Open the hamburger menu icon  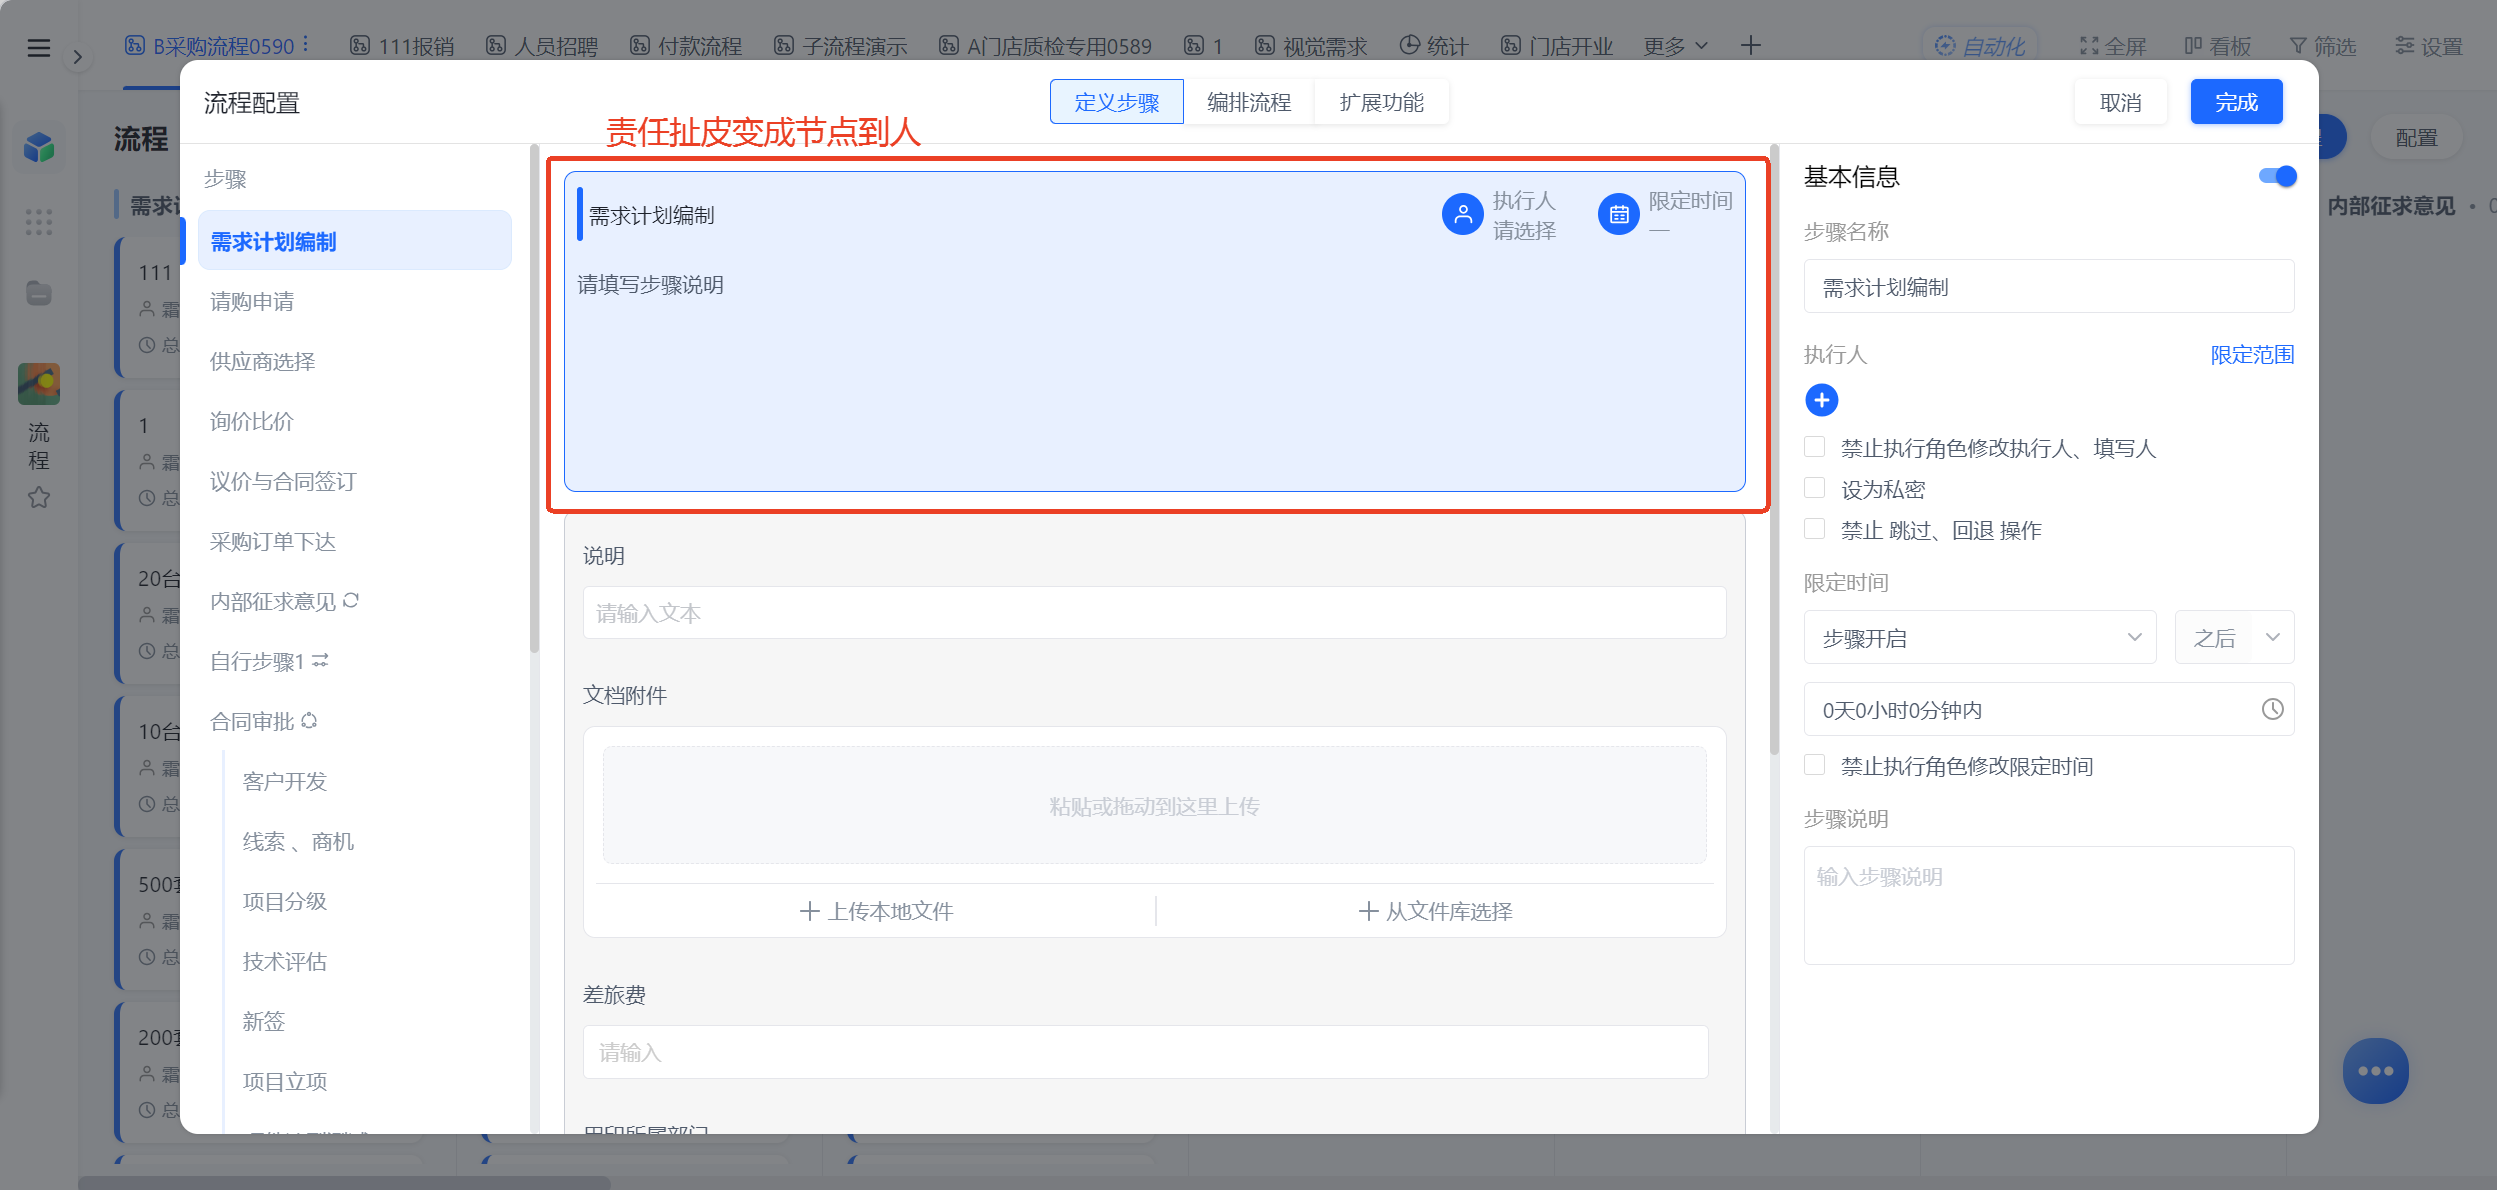38,47
